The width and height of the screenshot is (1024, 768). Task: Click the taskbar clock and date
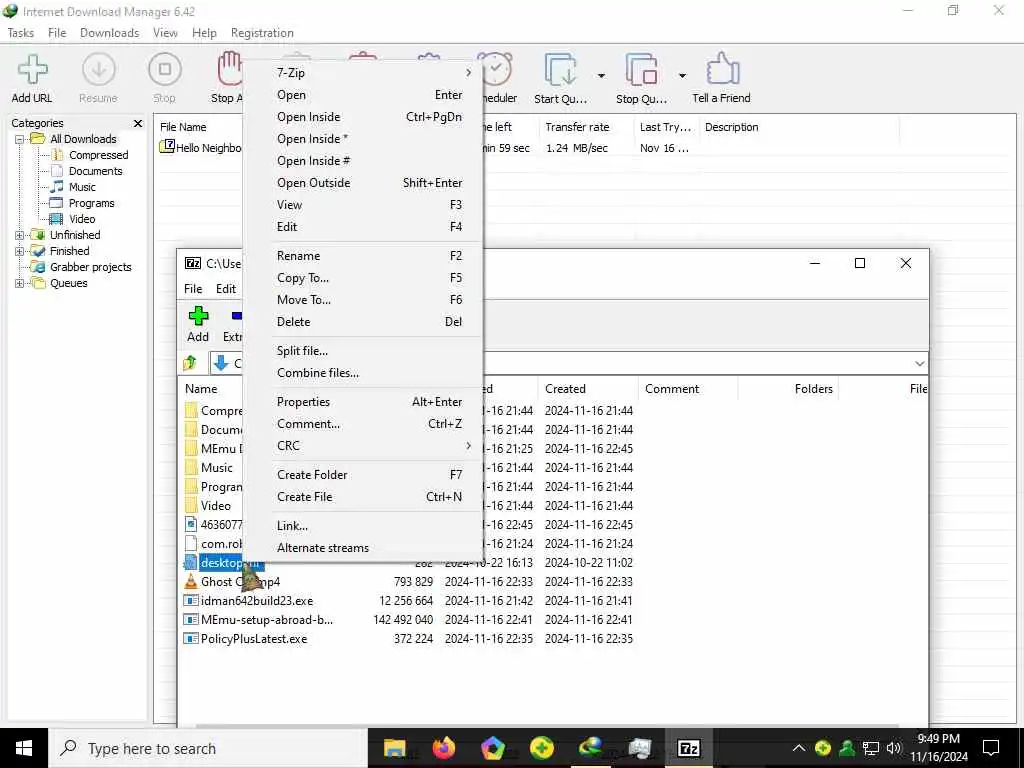(939, 748)
